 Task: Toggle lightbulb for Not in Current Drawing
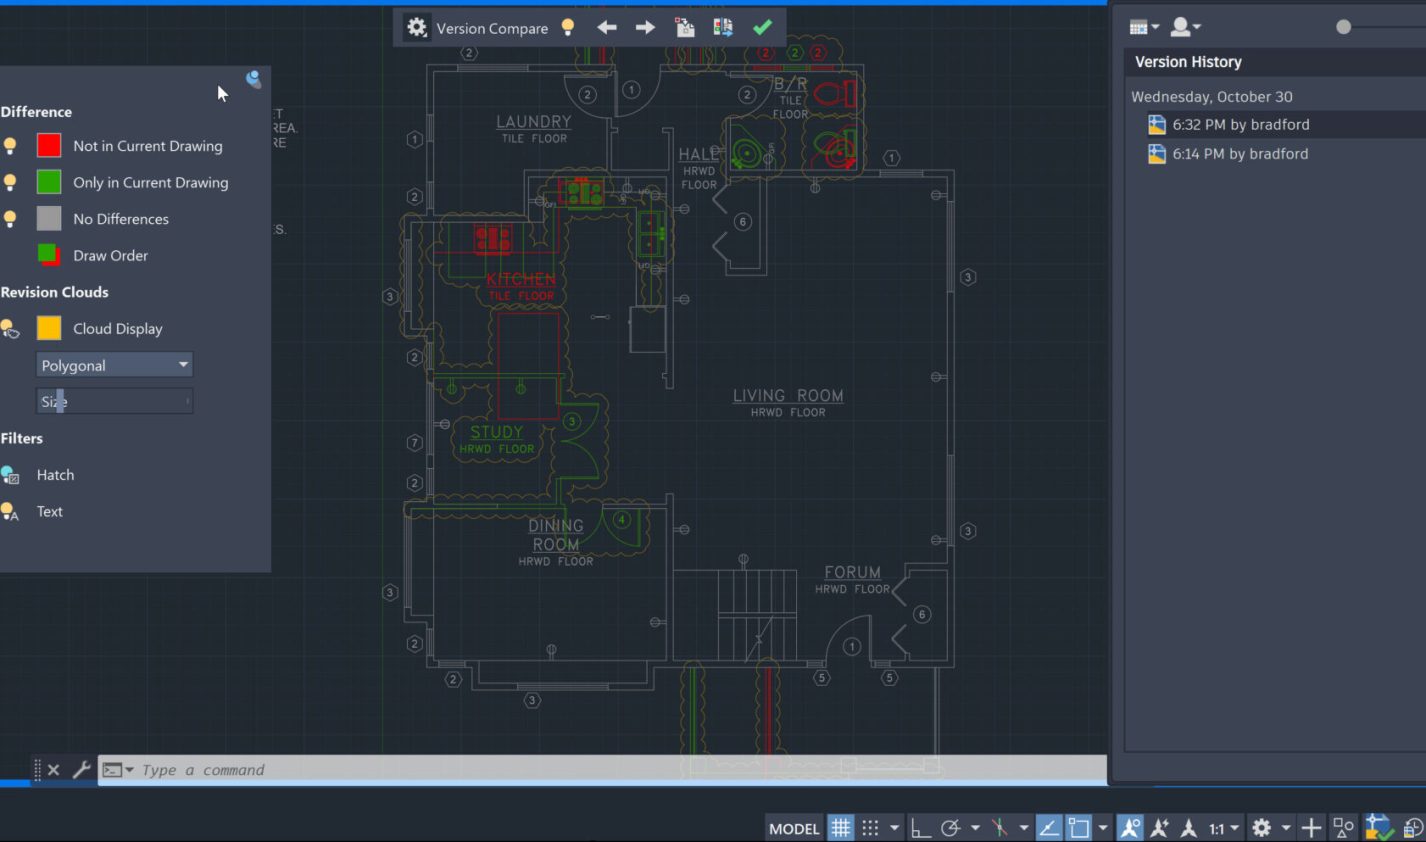10,146
